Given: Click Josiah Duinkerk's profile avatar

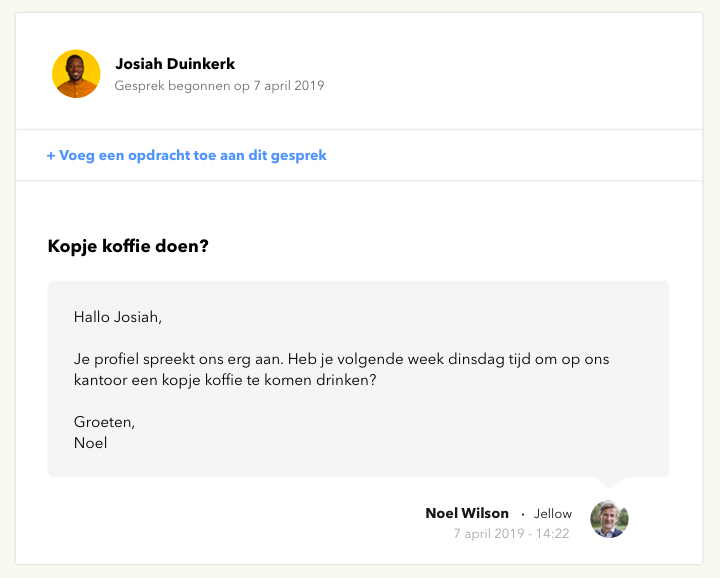Looking at the screenshot, I should pos(76,73).
